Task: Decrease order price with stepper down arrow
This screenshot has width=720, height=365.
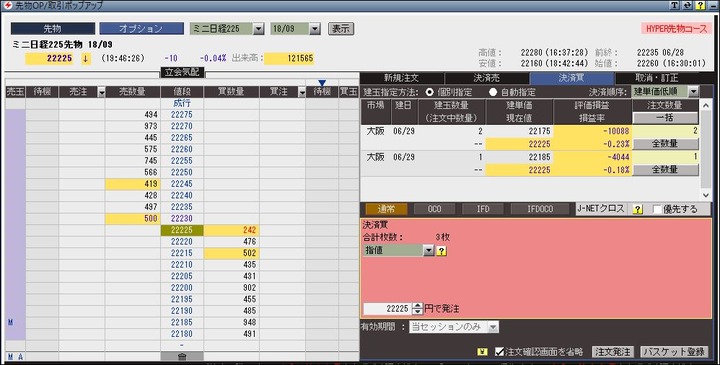Action: pyautogui.click(x=417, y=312)
